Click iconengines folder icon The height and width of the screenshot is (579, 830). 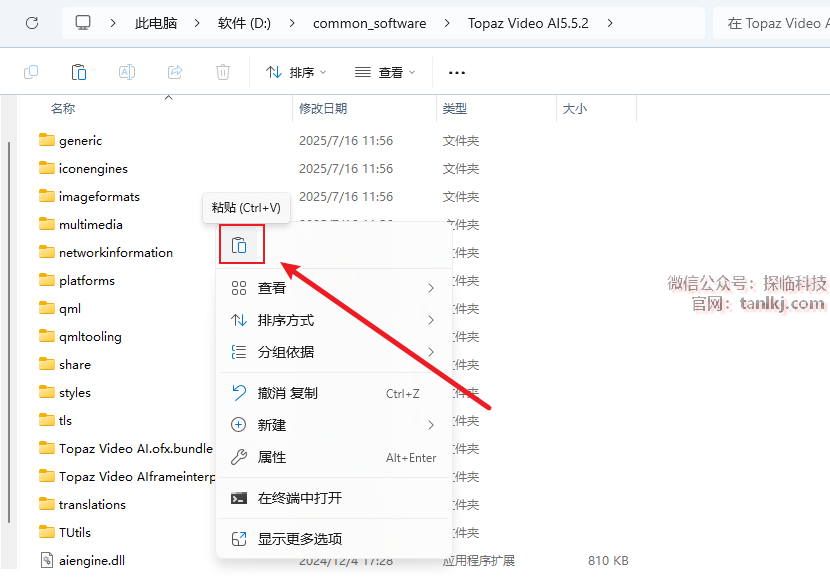click(47, 168)
